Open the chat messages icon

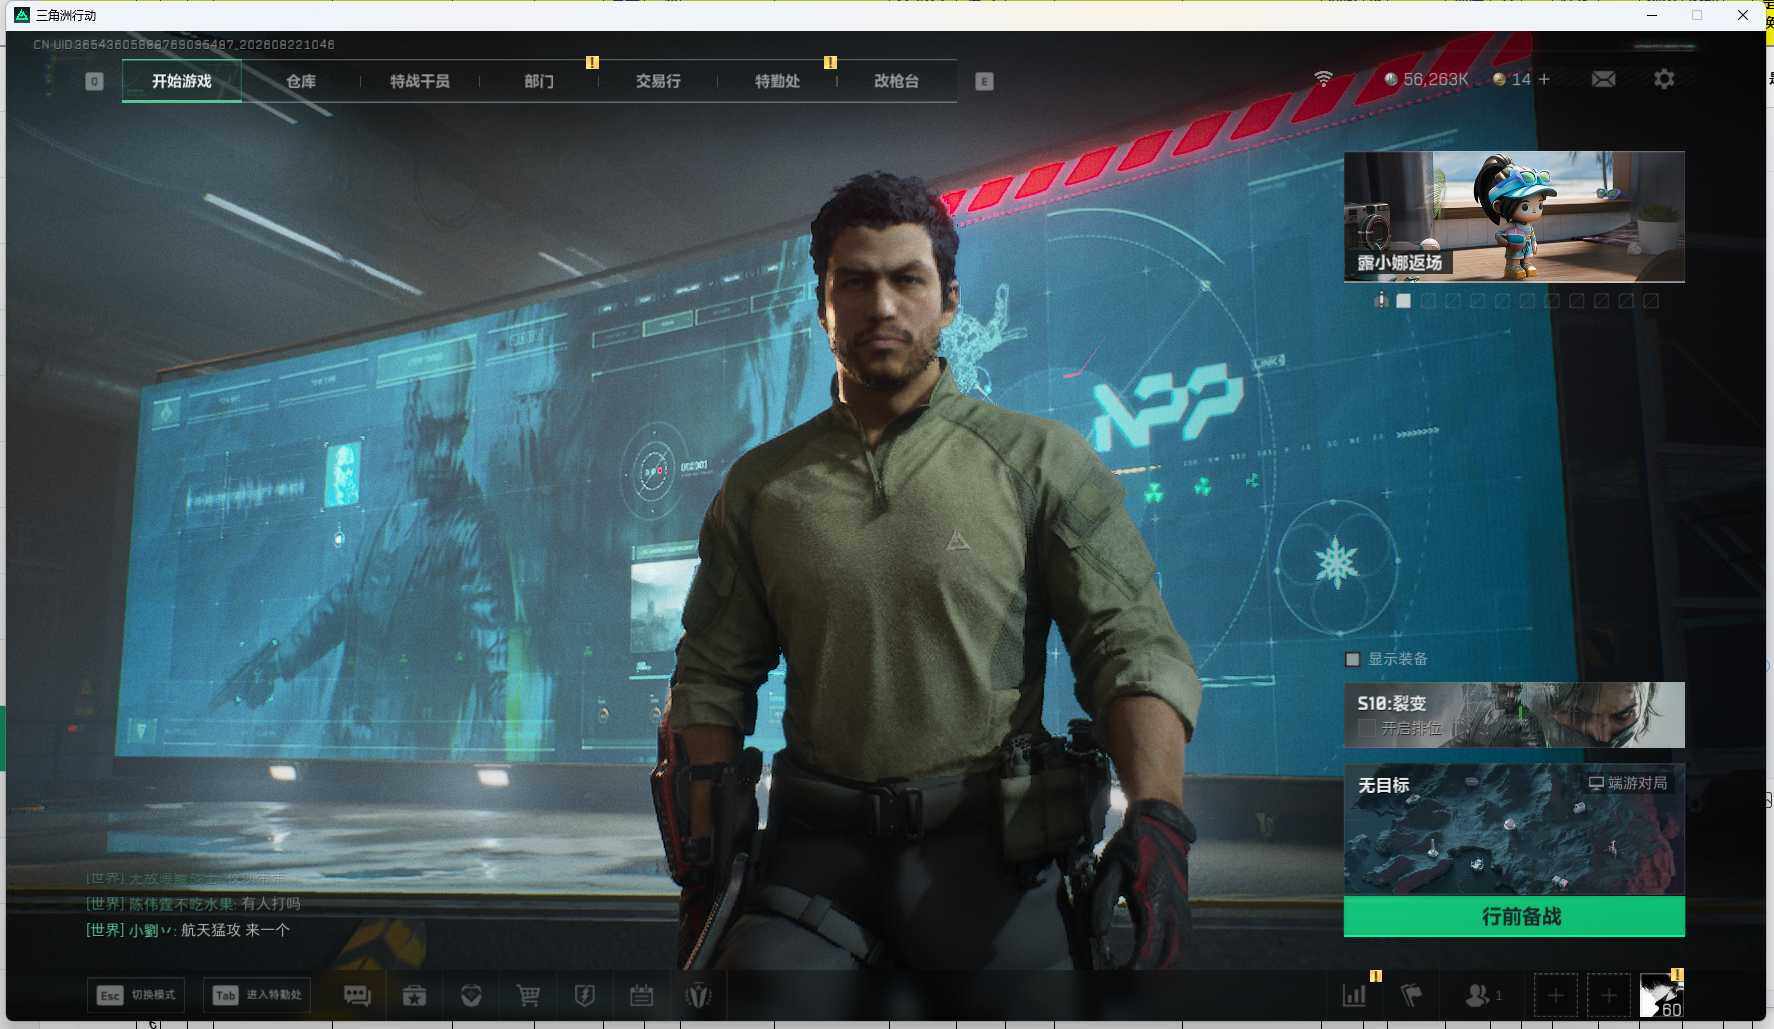(x=357, y=995)
